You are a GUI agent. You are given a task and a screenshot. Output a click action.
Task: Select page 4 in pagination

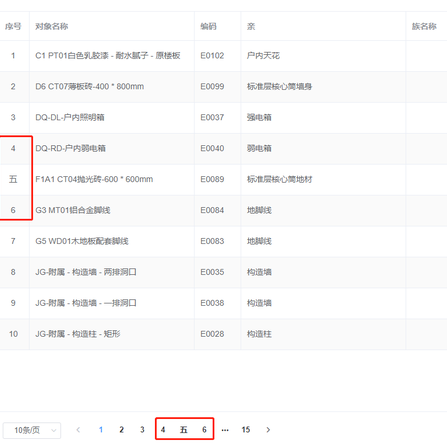(163, 430)
